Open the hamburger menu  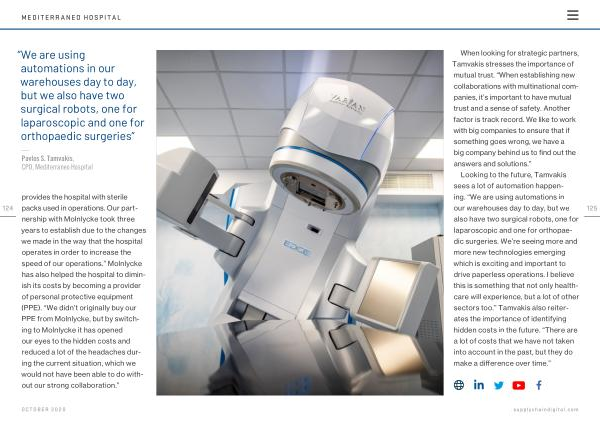(572, 15)
